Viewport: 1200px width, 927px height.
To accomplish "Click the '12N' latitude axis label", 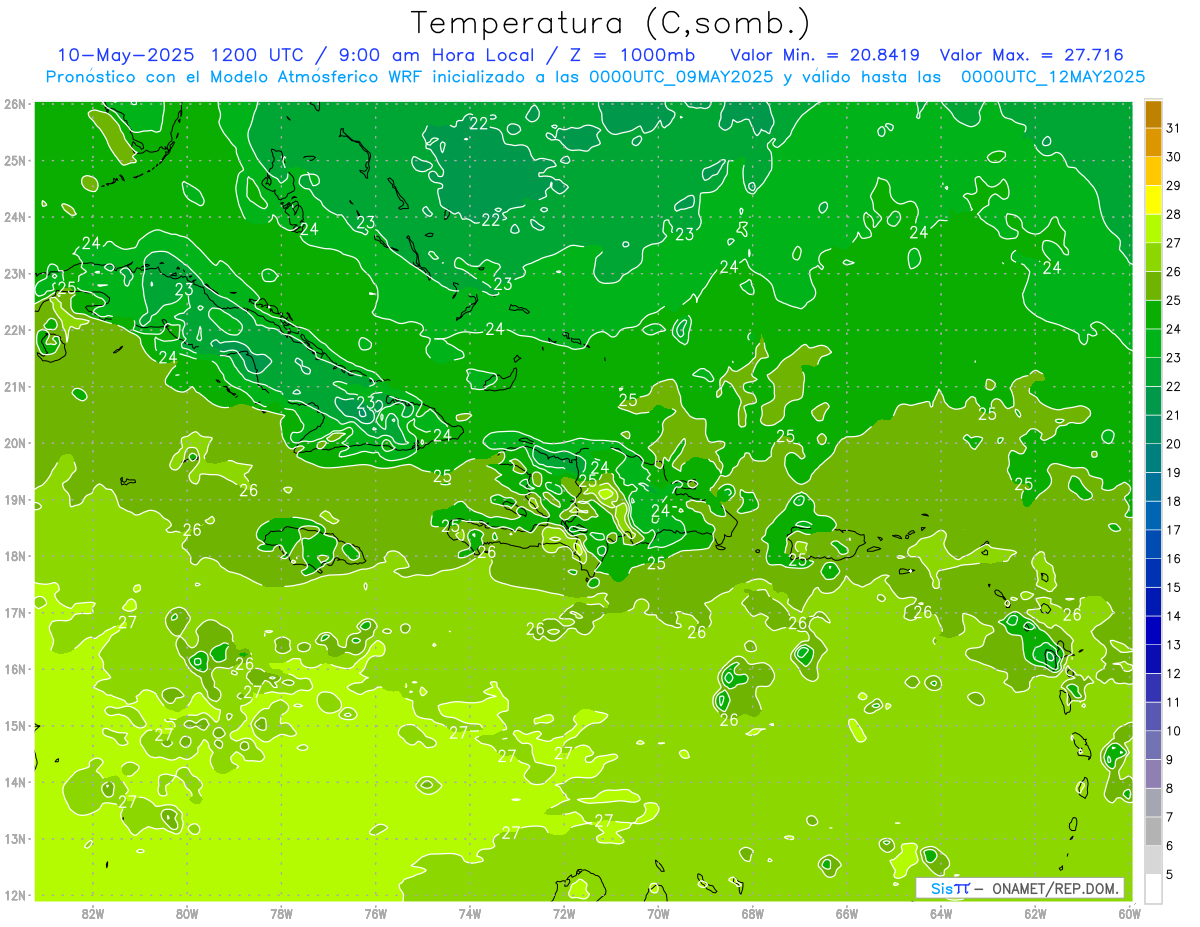I will [x=15, y=895].
